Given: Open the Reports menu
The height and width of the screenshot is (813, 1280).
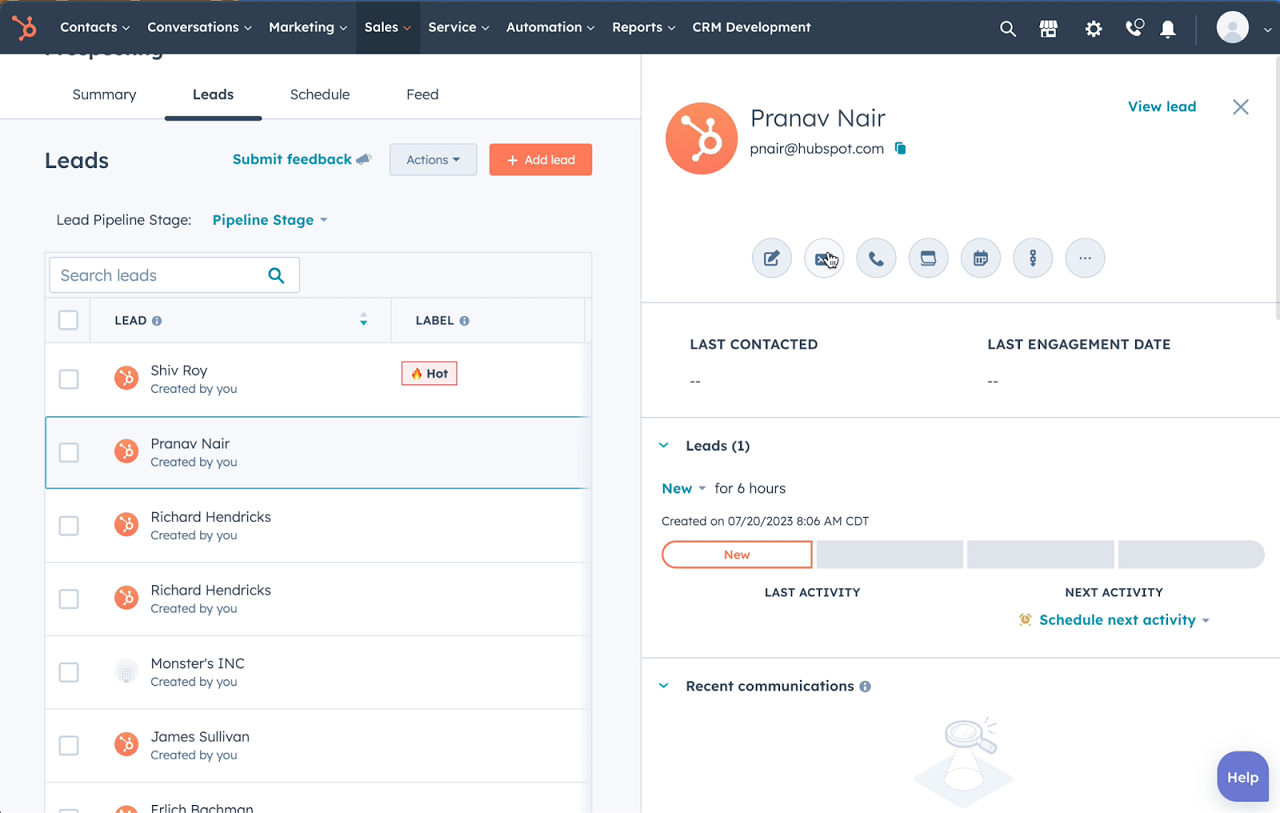Looking at the screenshot, I should click(x=643, y=27).
